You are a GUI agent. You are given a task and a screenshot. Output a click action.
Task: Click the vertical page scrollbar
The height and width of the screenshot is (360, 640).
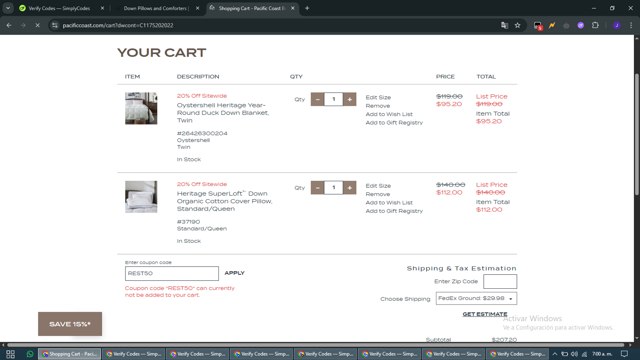coord(637,135)
